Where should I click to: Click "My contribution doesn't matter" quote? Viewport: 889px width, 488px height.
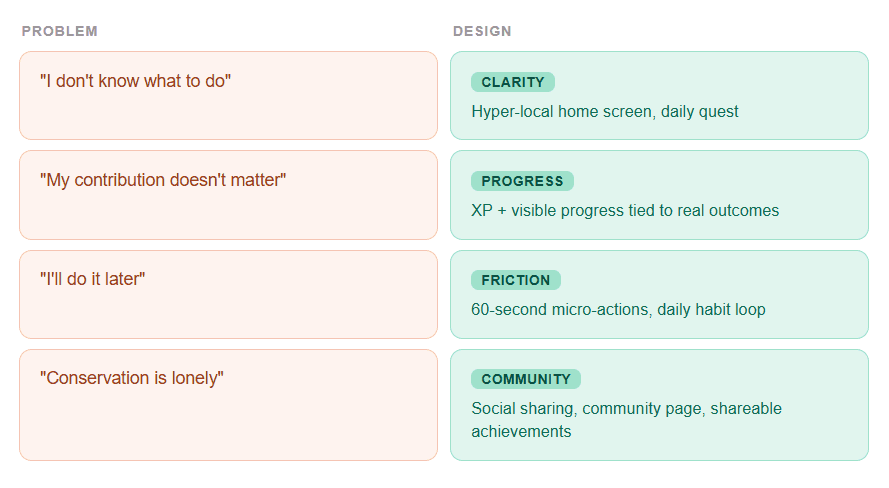163,180
